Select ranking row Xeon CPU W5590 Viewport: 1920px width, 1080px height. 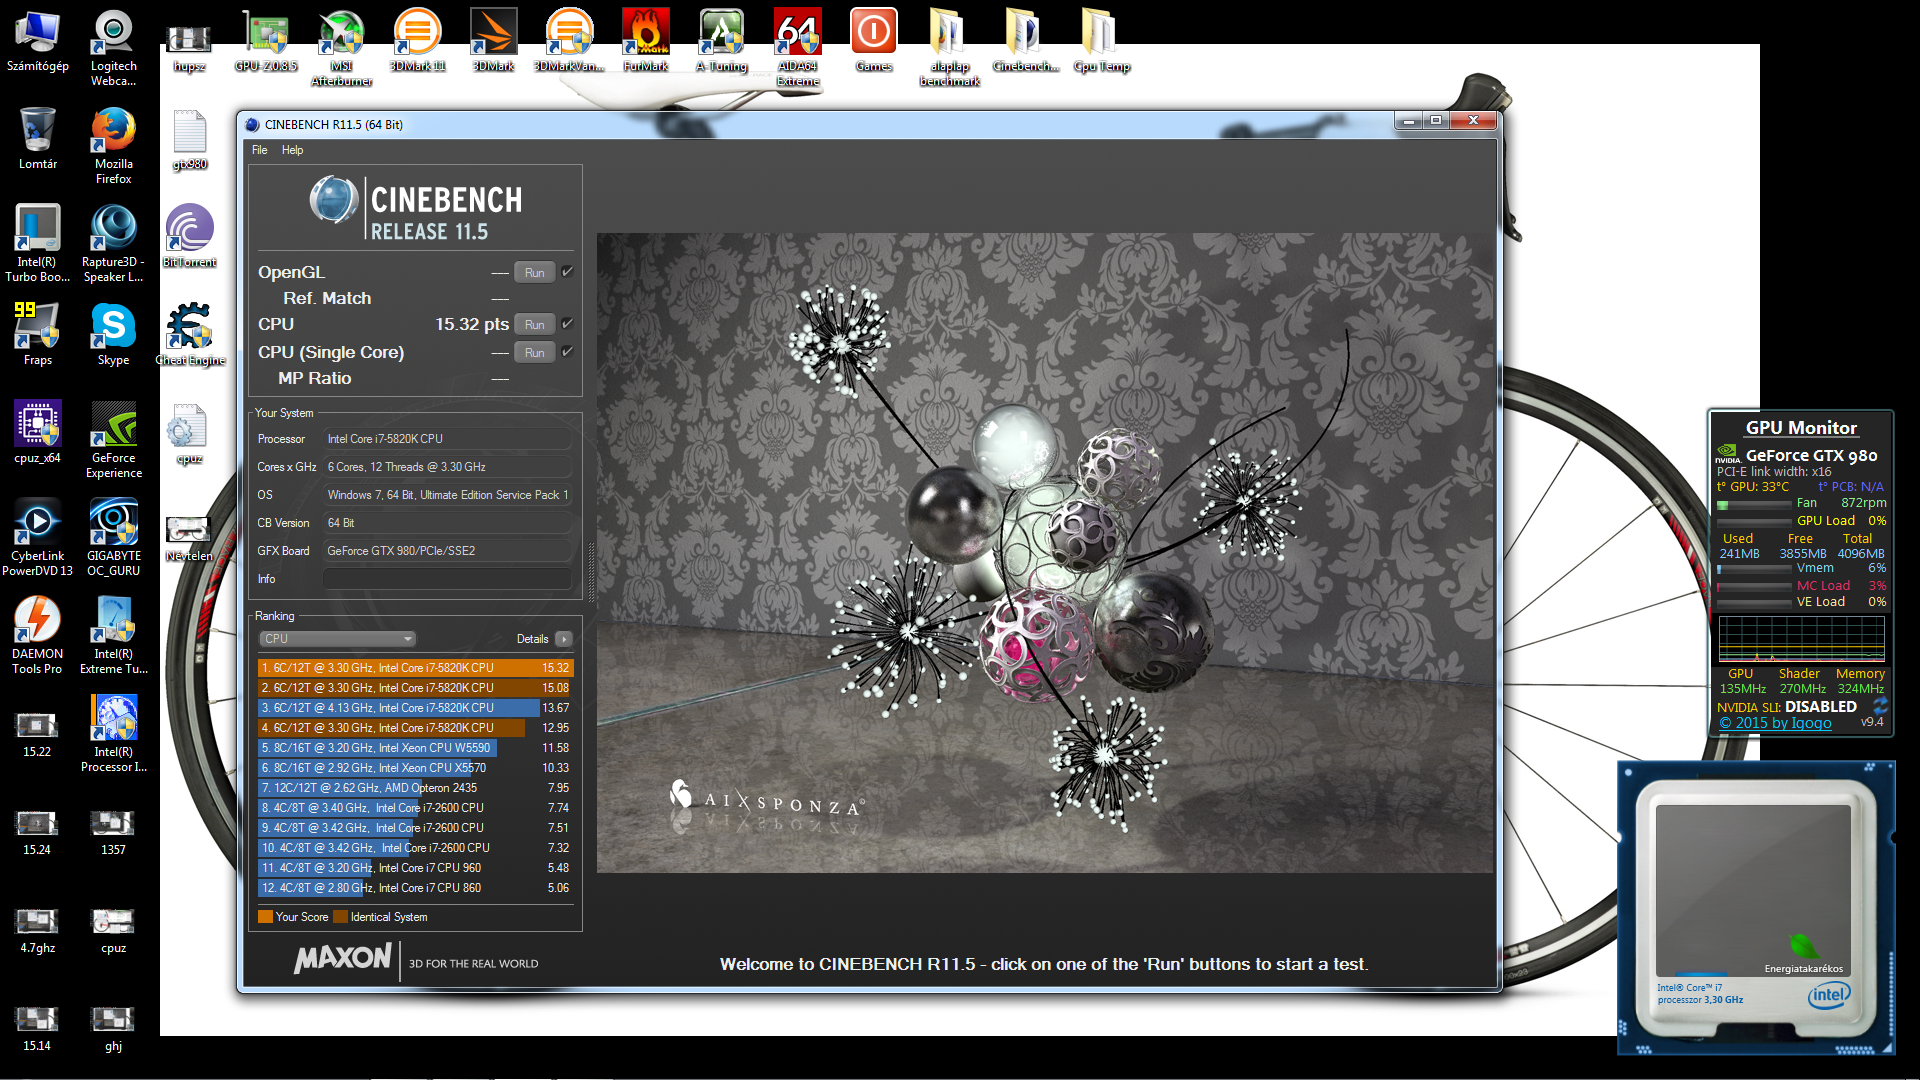tap(415, 748)
